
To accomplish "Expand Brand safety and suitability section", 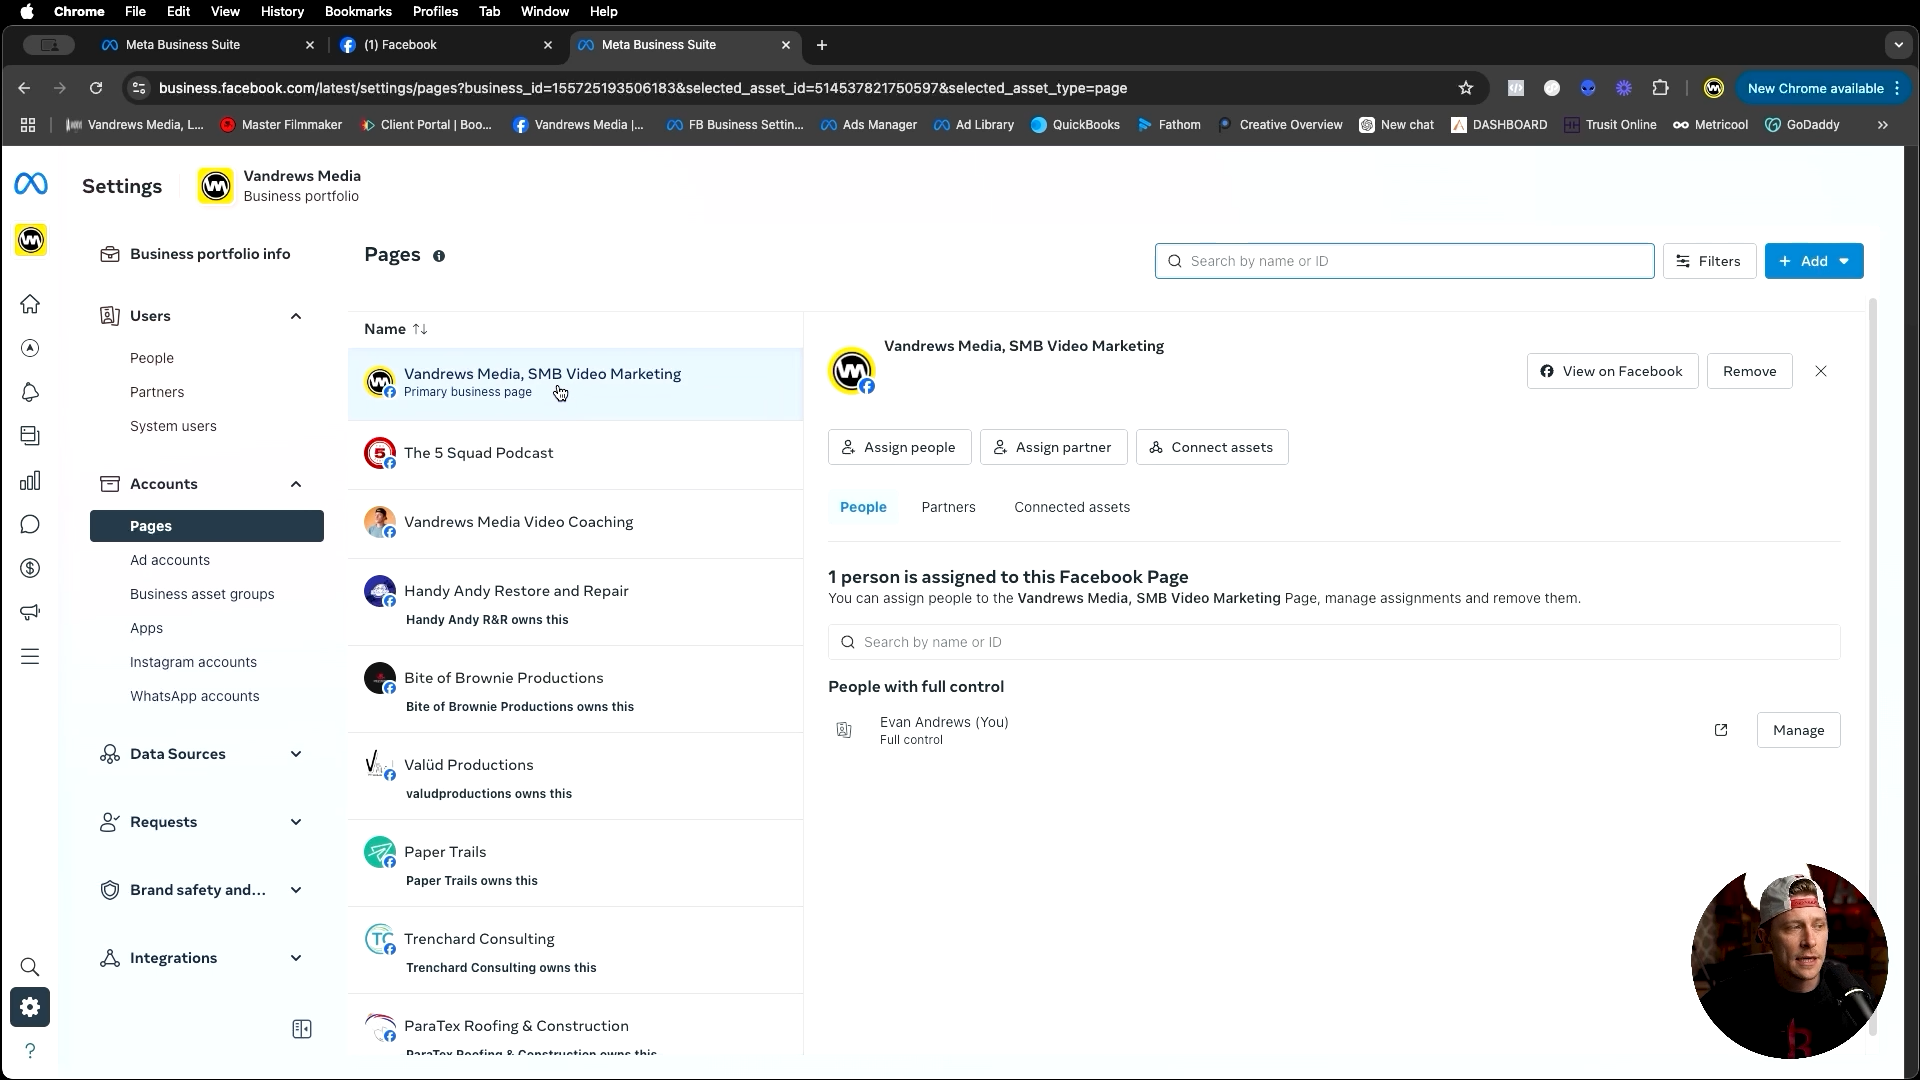I will tap(296, 890).
